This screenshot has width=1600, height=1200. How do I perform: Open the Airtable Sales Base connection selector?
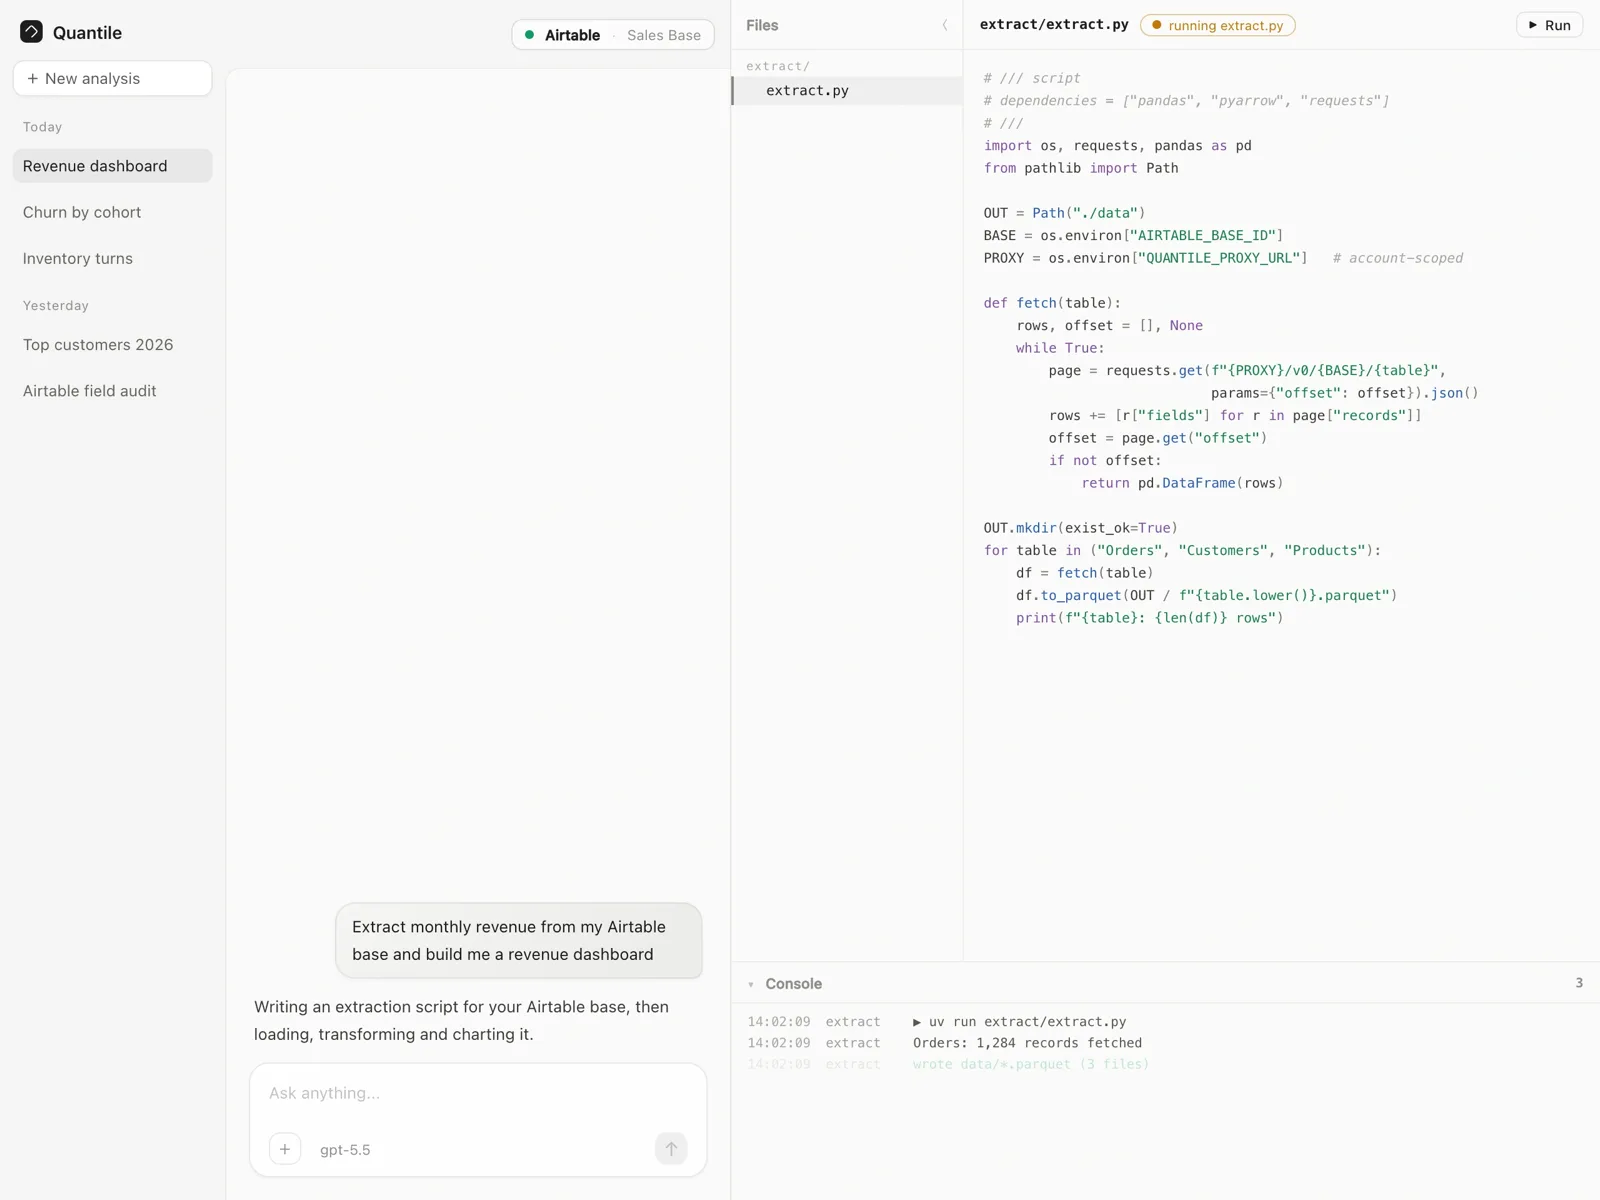pyautogui.click(x=613, y=35)
